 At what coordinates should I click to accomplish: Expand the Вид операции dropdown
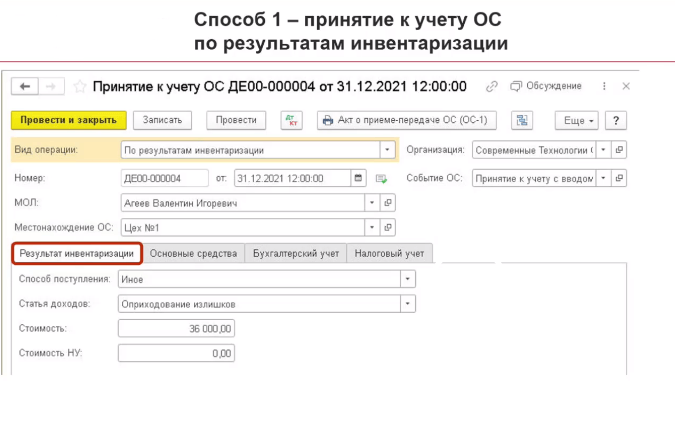[387, 150]
